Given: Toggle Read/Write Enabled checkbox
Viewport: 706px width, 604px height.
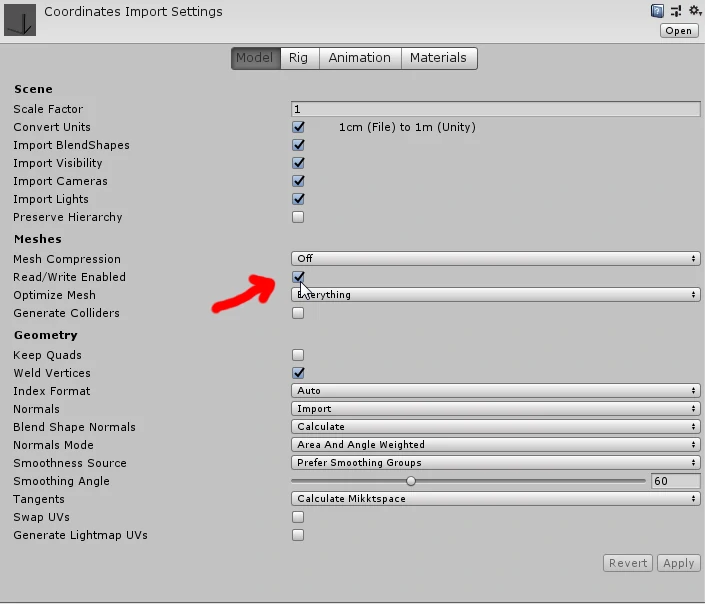Looking at the screenshot, I should tap(298, 277).
